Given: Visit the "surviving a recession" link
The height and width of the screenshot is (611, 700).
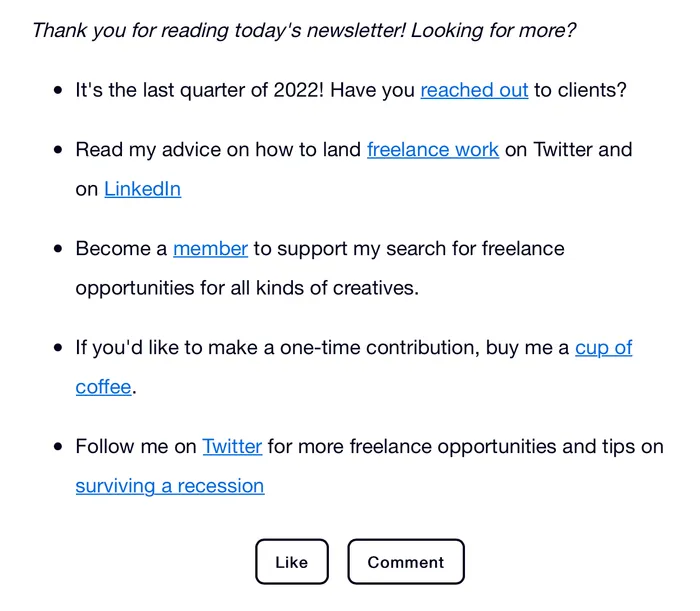Looking at the screenshot, I should [170, 486].
